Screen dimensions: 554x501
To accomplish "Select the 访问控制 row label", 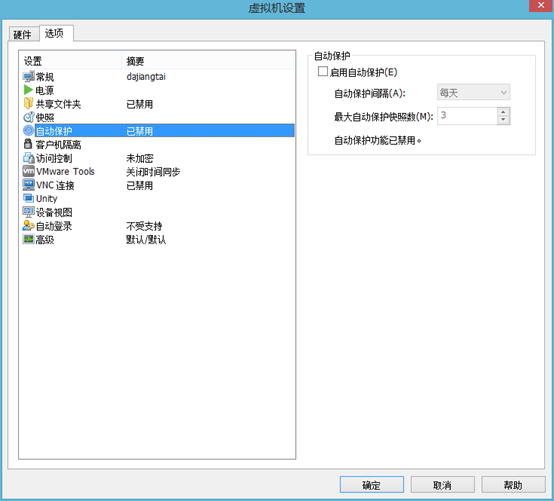I will coord(54,158).
